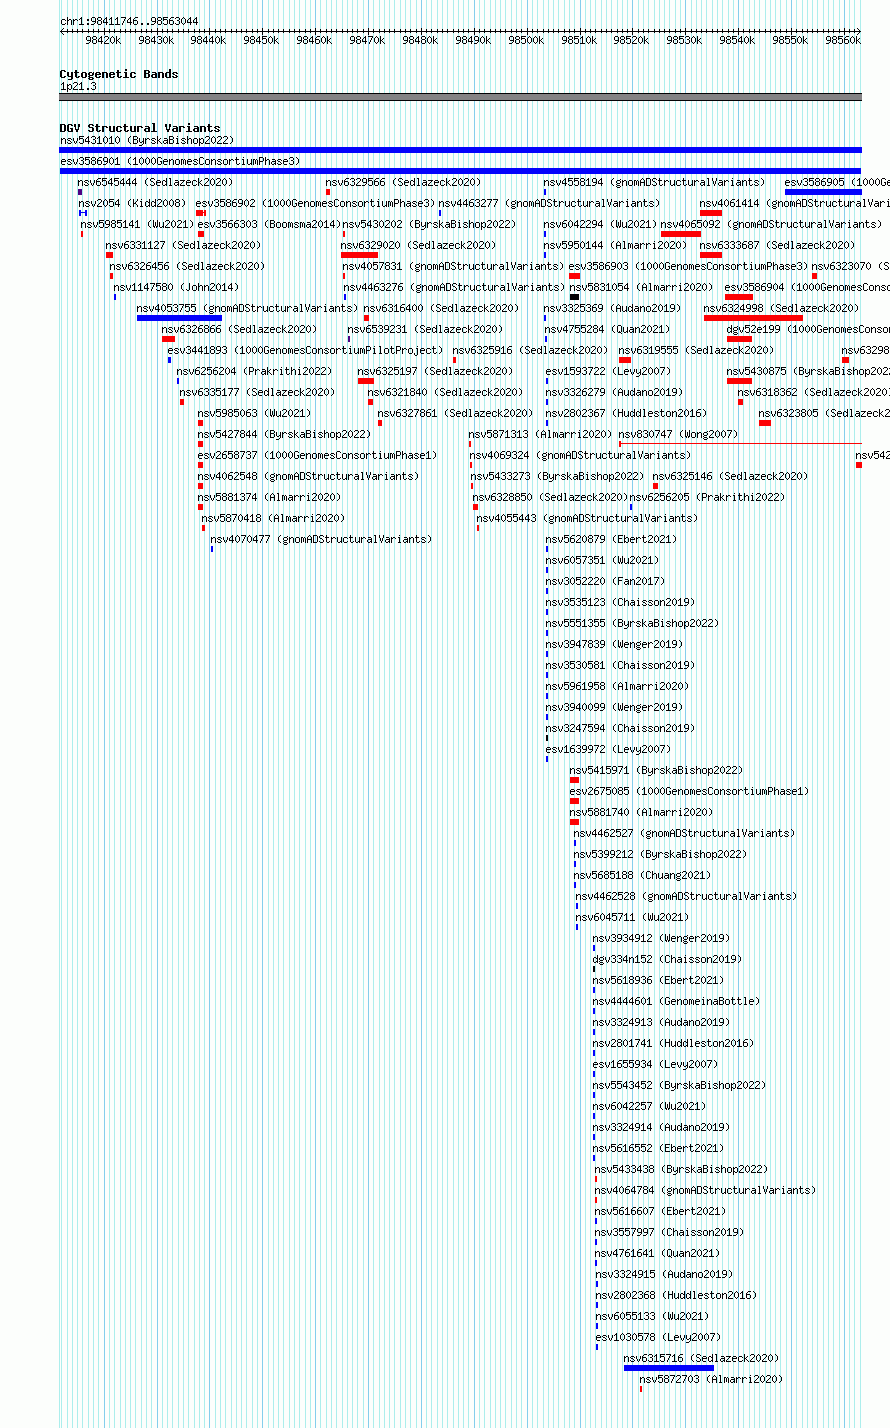
Task: Click nsv1147580 (John2014) label
Action: [176, 288]
